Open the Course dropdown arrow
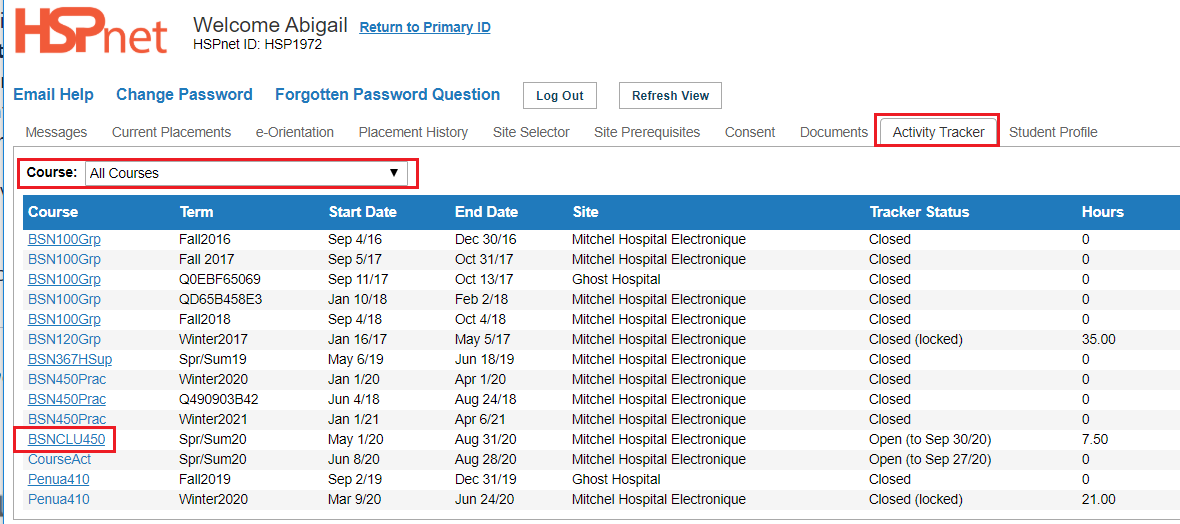Image resolution: width=1180 pixels, height=524 pixels. pos(393,172)
